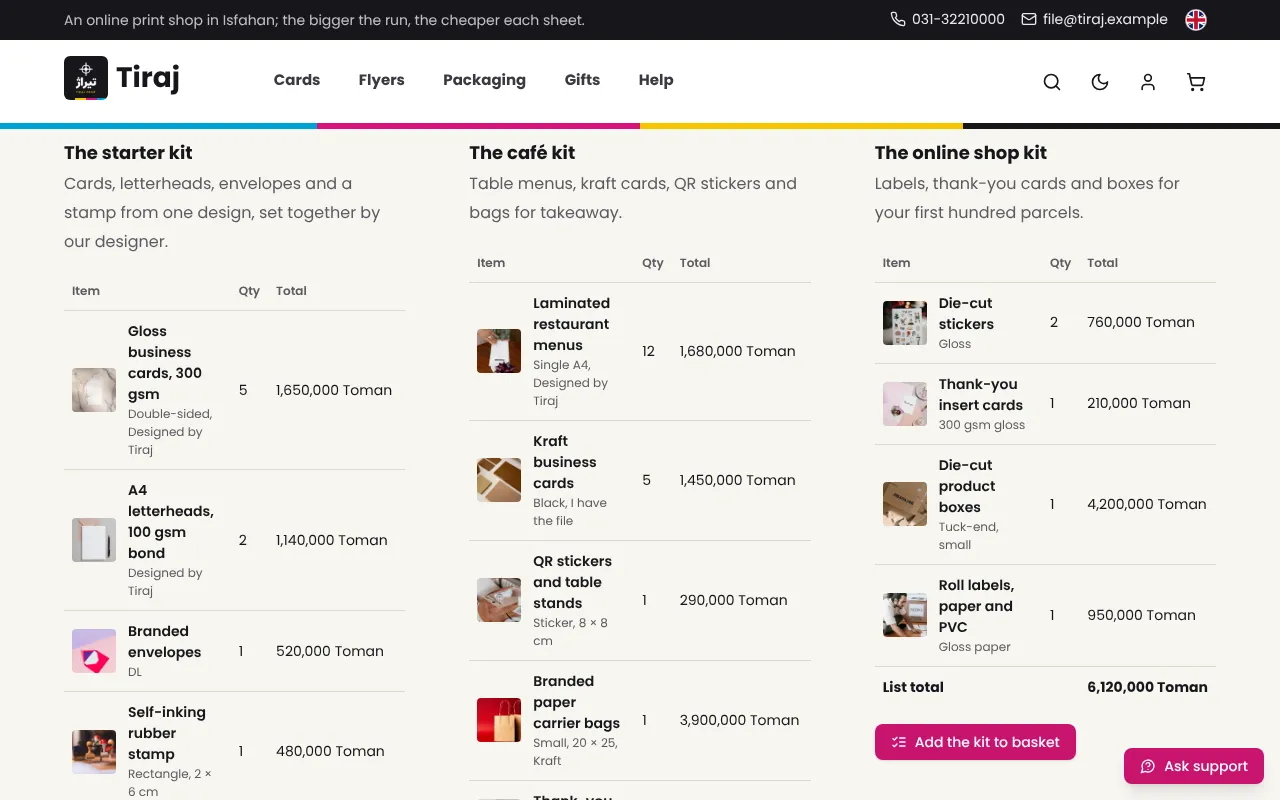Add the online shop kit to basket

point(975,742)
